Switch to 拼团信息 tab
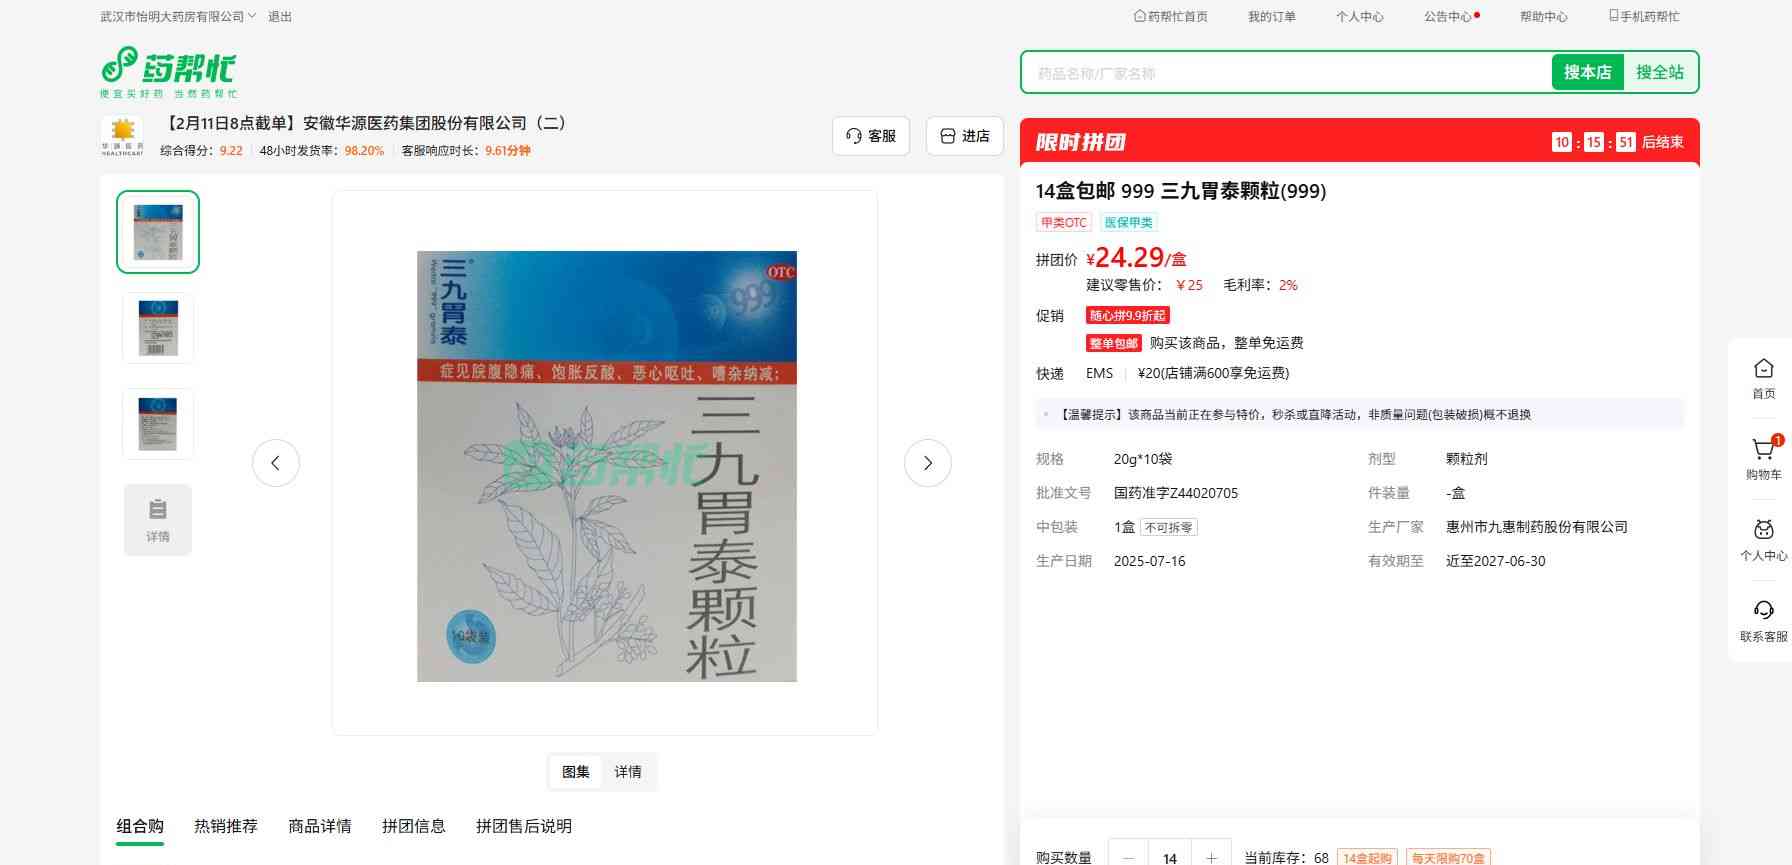Screen dimensions: 1792x865 [413, 826]
